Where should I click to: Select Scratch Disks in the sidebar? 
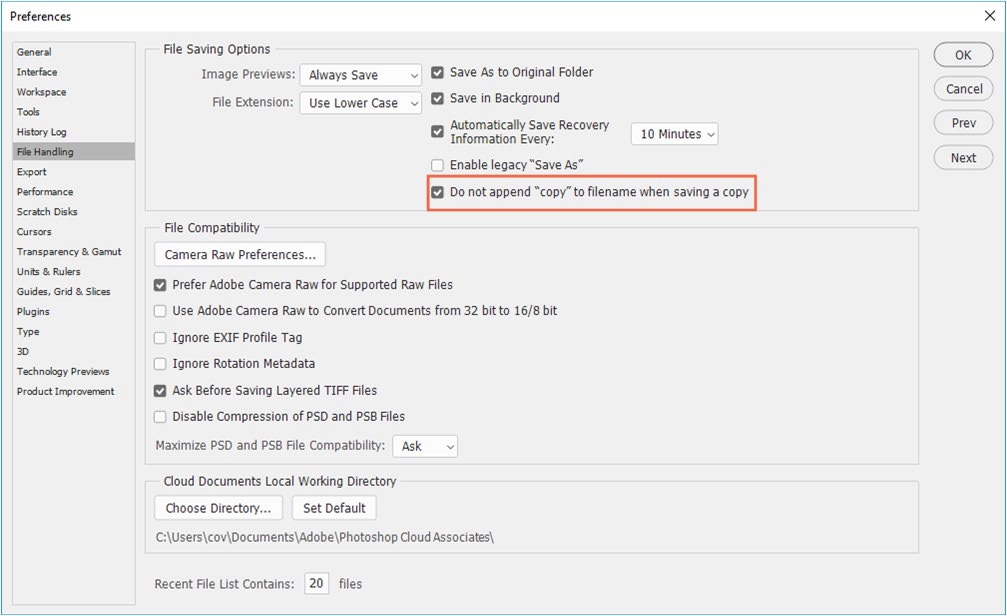point(47,212)
